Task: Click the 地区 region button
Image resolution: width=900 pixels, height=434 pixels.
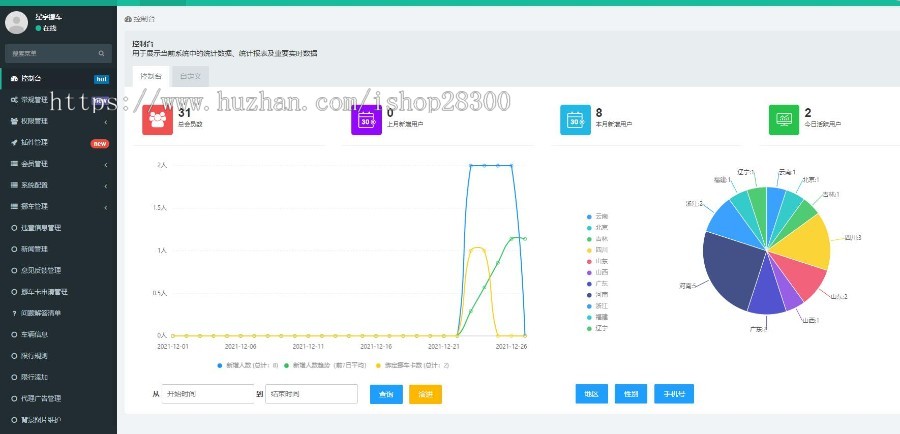Action: (591, 394)
